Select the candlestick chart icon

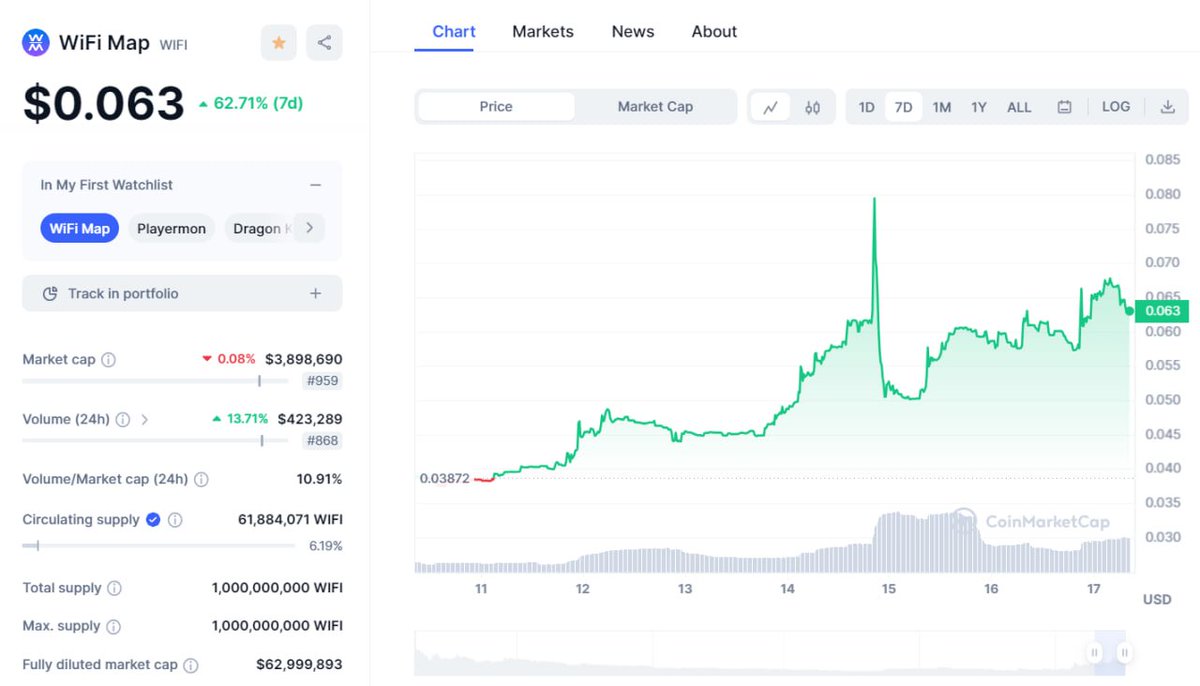[x=812, y=106]
